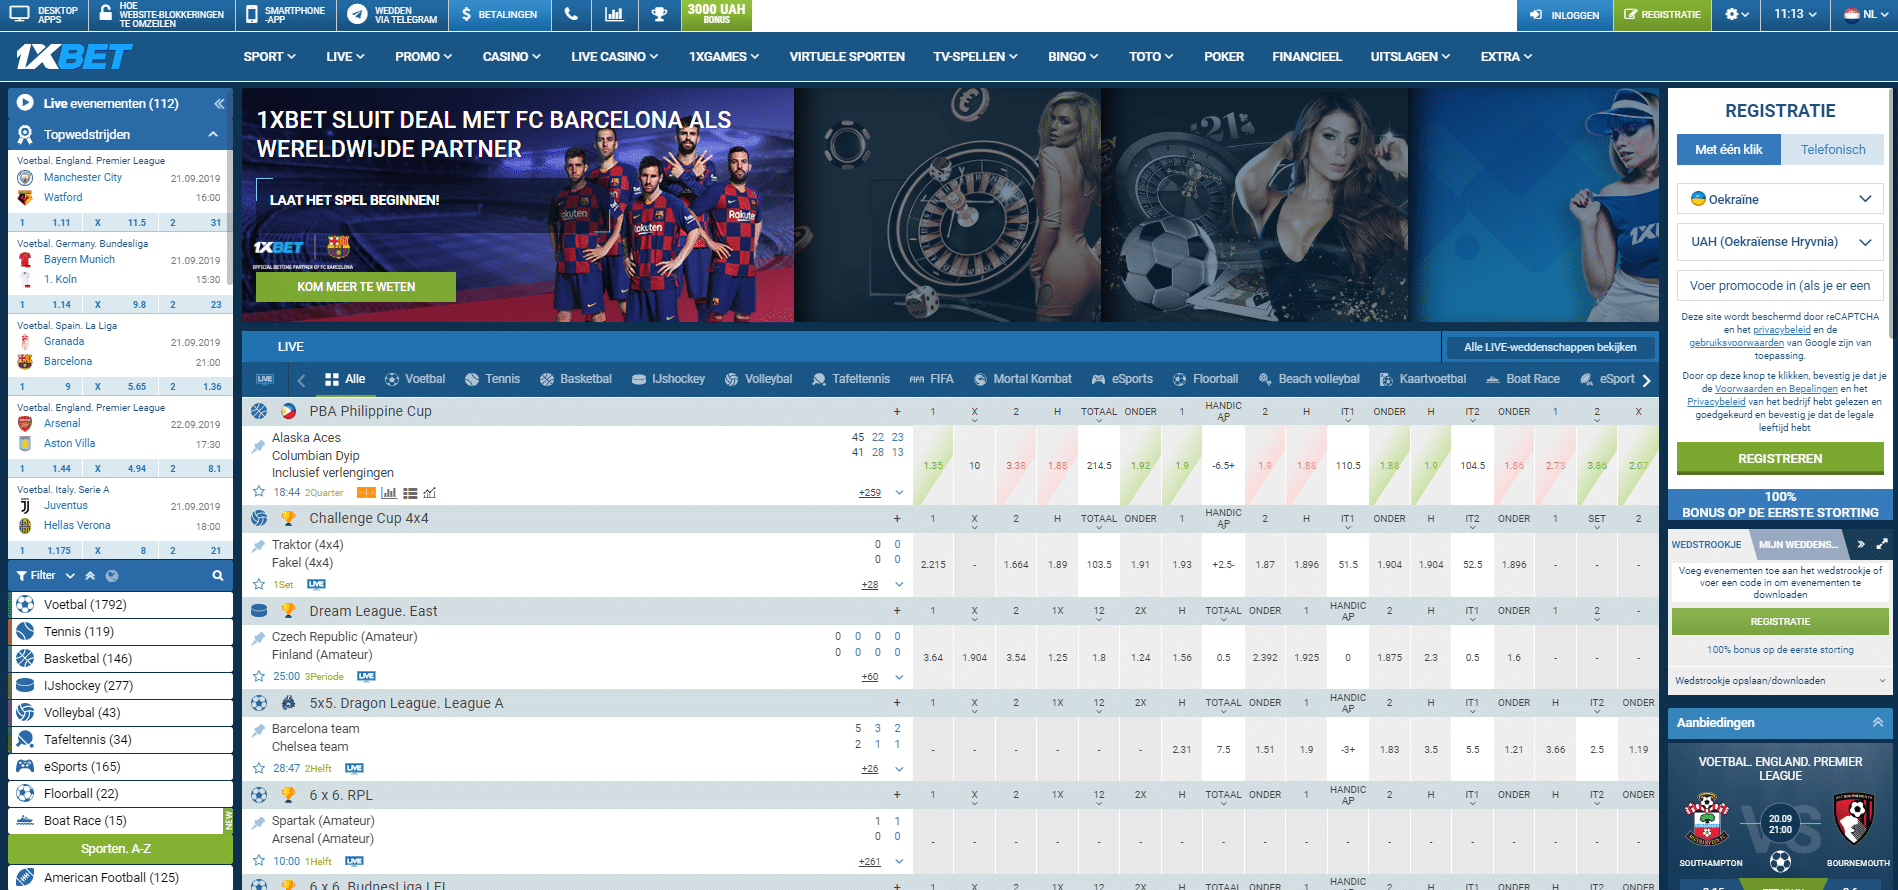Open the bar chart statistics icon in top bar
Screen dimensions: 1898x890
click(614, 15)
